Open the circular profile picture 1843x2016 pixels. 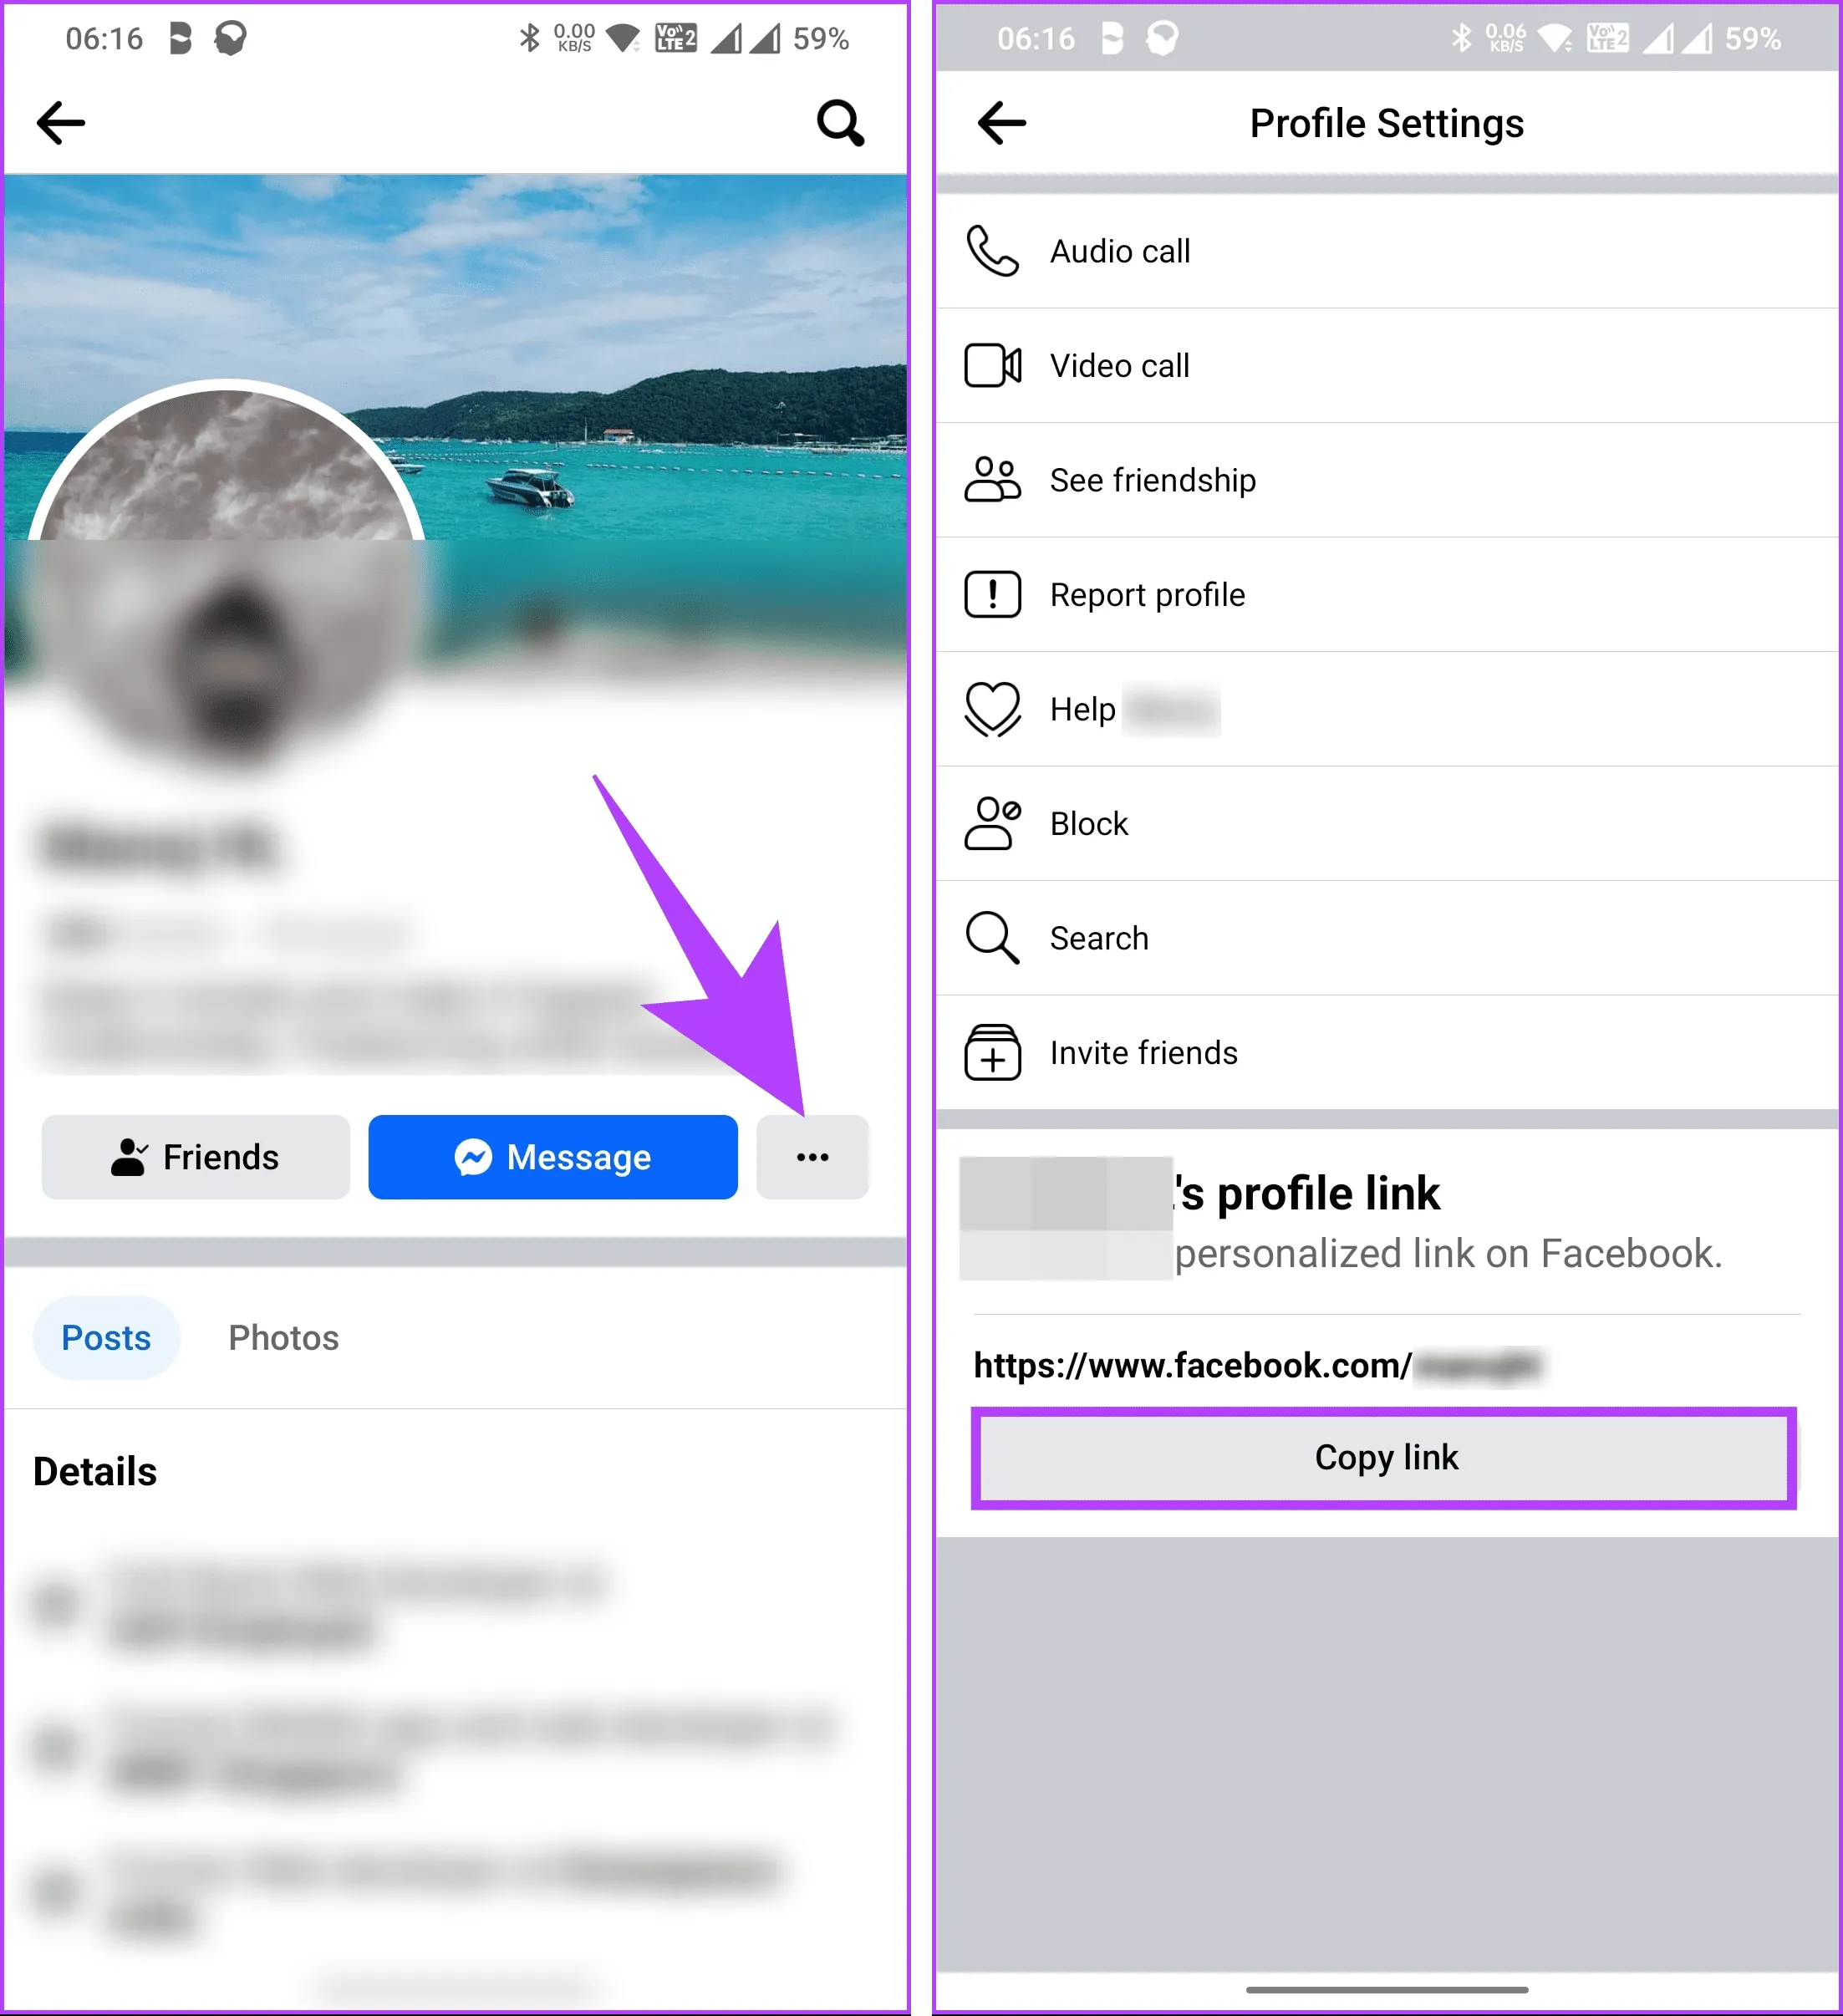point(227,575)
